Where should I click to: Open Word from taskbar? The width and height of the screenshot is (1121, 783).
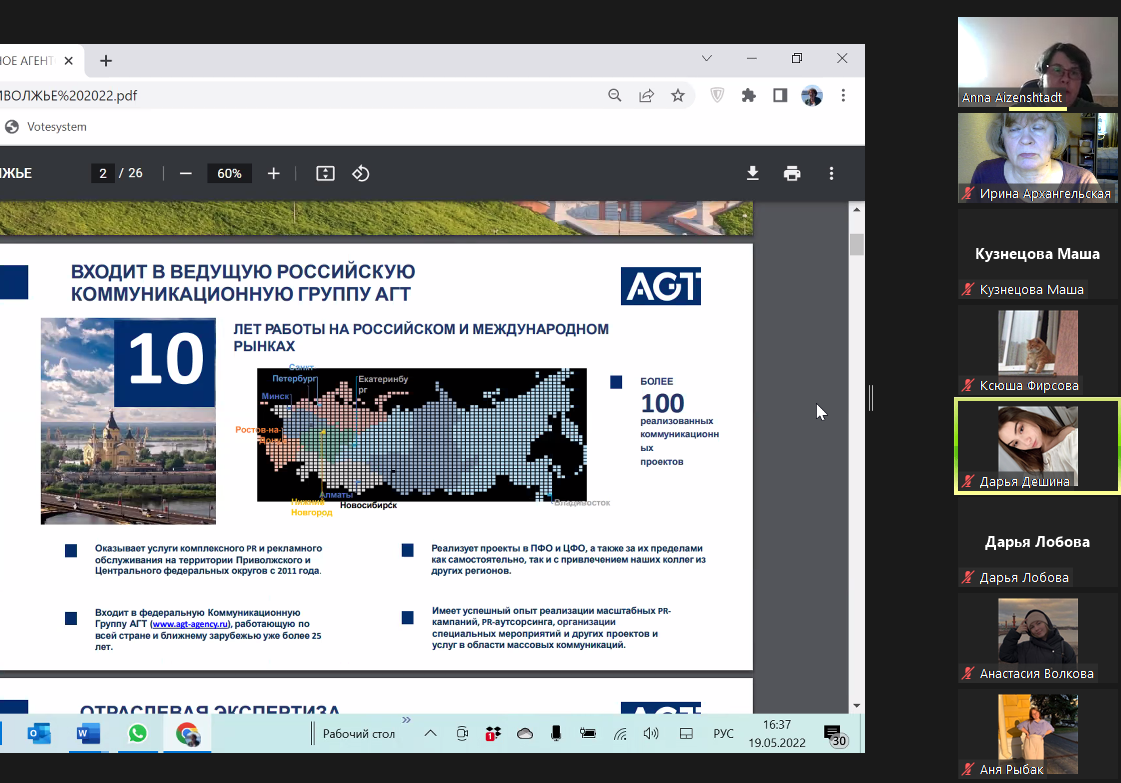(88, 734)
